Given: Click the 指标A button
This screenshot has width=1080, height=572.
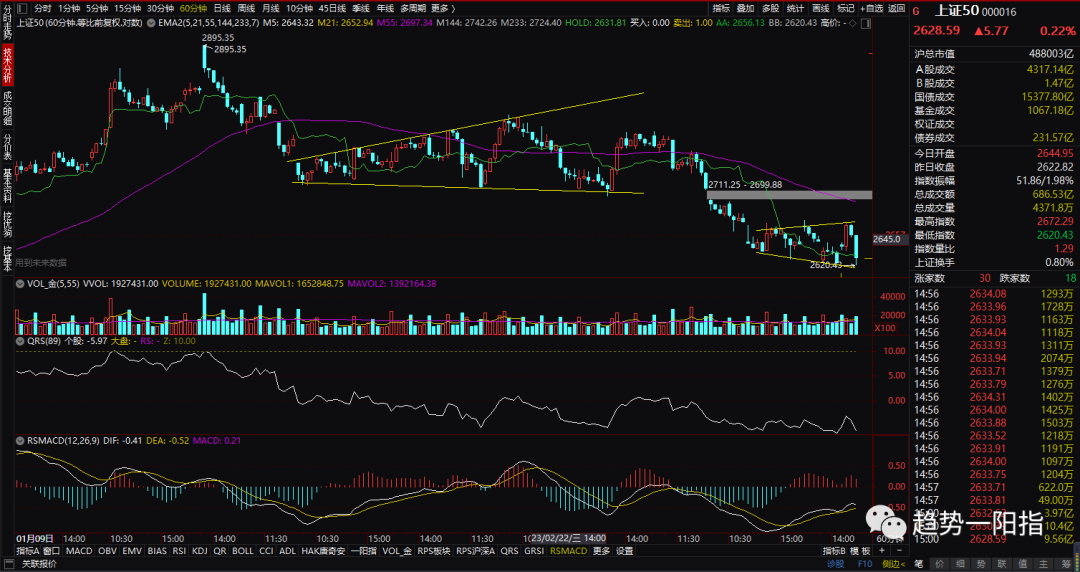Looking at the screenshot, I should pyautogui.click(x=28, y=551).
